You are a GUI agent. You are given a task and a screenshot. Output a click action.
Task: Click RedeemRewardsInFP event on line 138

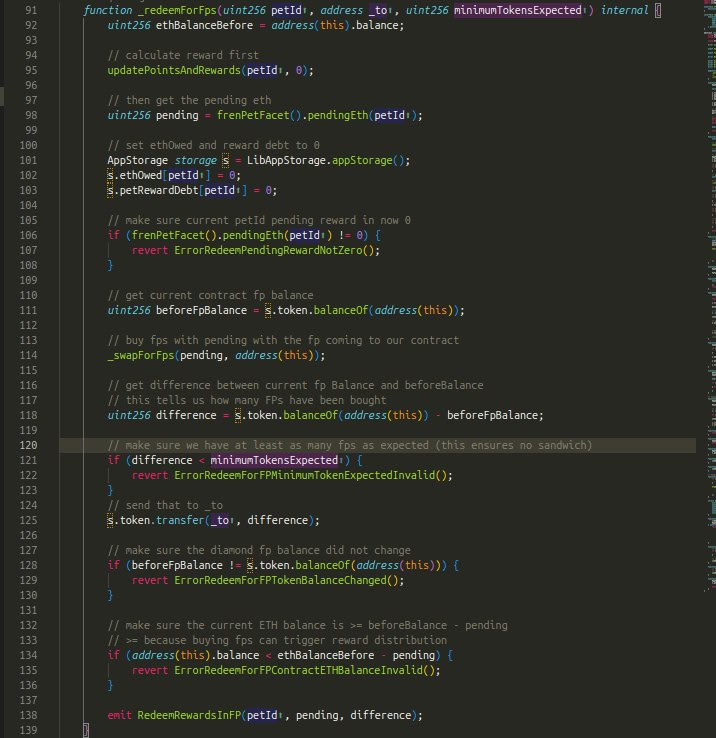coord(189,715)
